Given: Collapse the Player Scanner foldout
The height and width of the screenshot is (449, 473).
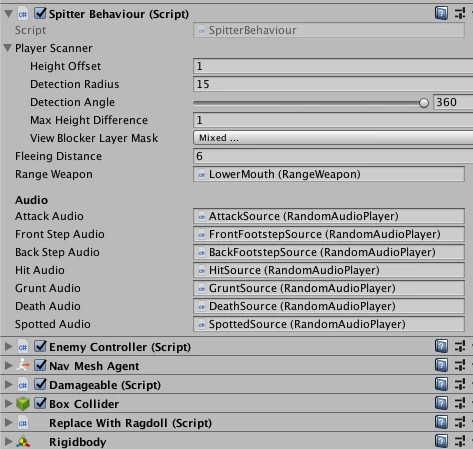Looking at the screenshot, I should pos(8,48).
